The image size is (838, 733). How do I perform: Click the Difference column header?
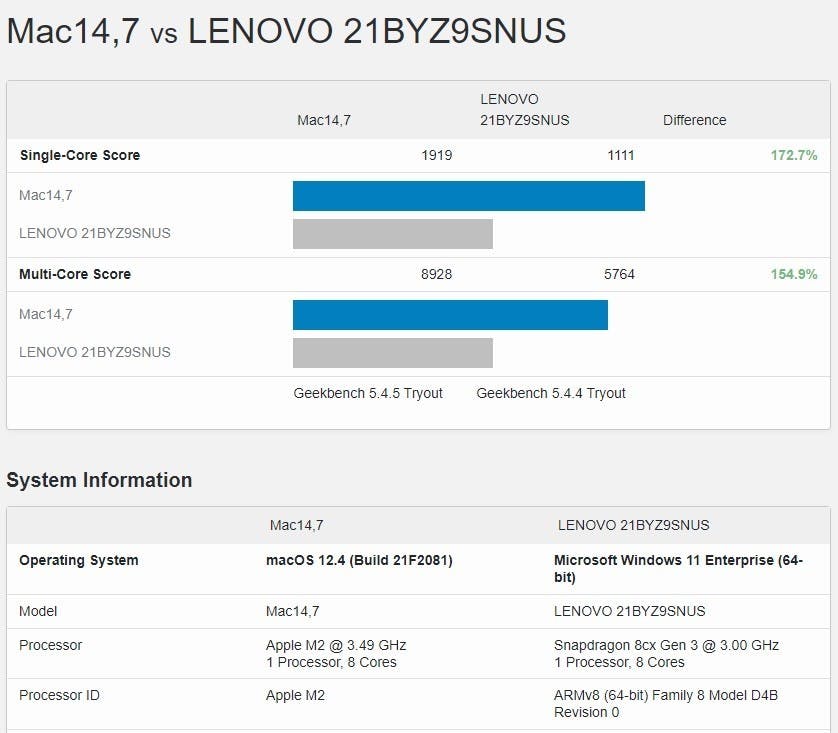tap(694, 120)
